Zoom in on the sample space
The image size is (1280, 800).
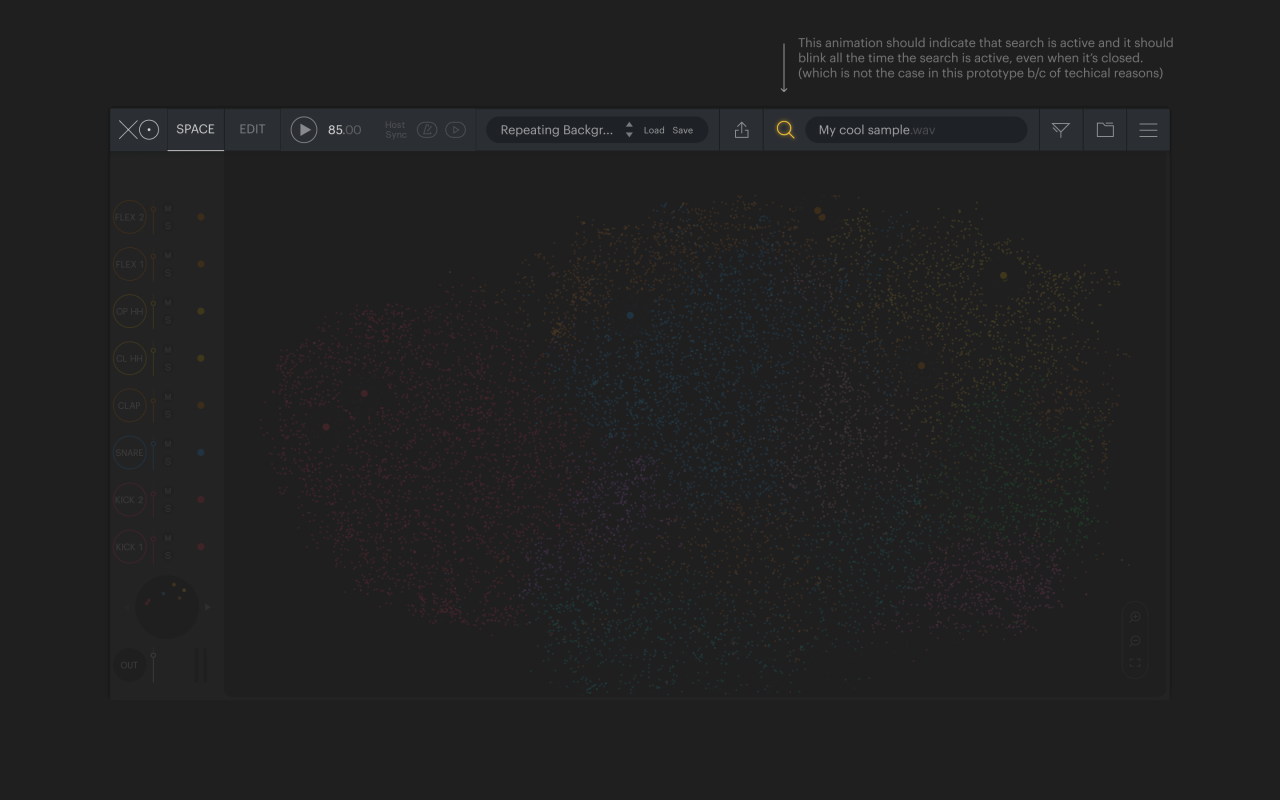click(x=1135, y=617)
